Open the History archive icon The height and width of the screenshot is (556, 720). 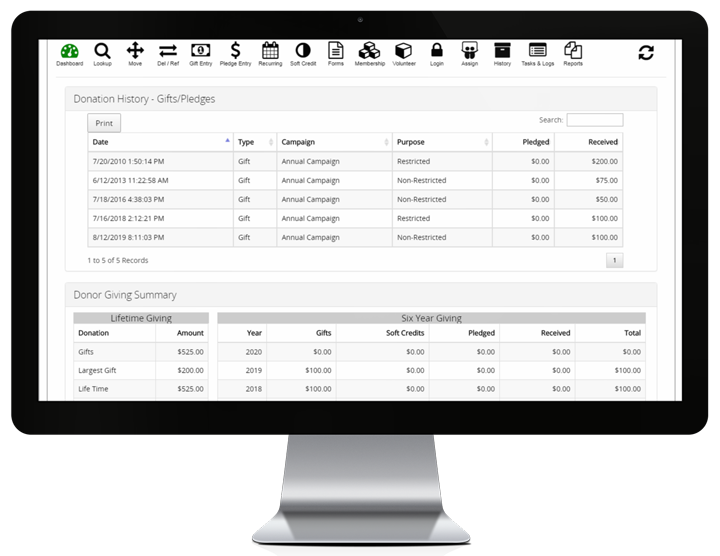point(502,55)
